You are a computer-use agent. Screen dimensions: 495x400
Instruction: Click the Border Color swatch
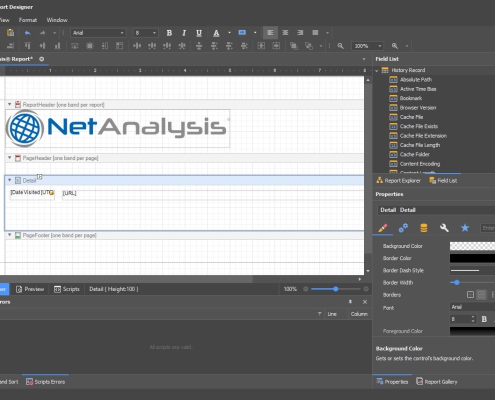[x=472, y=258]
